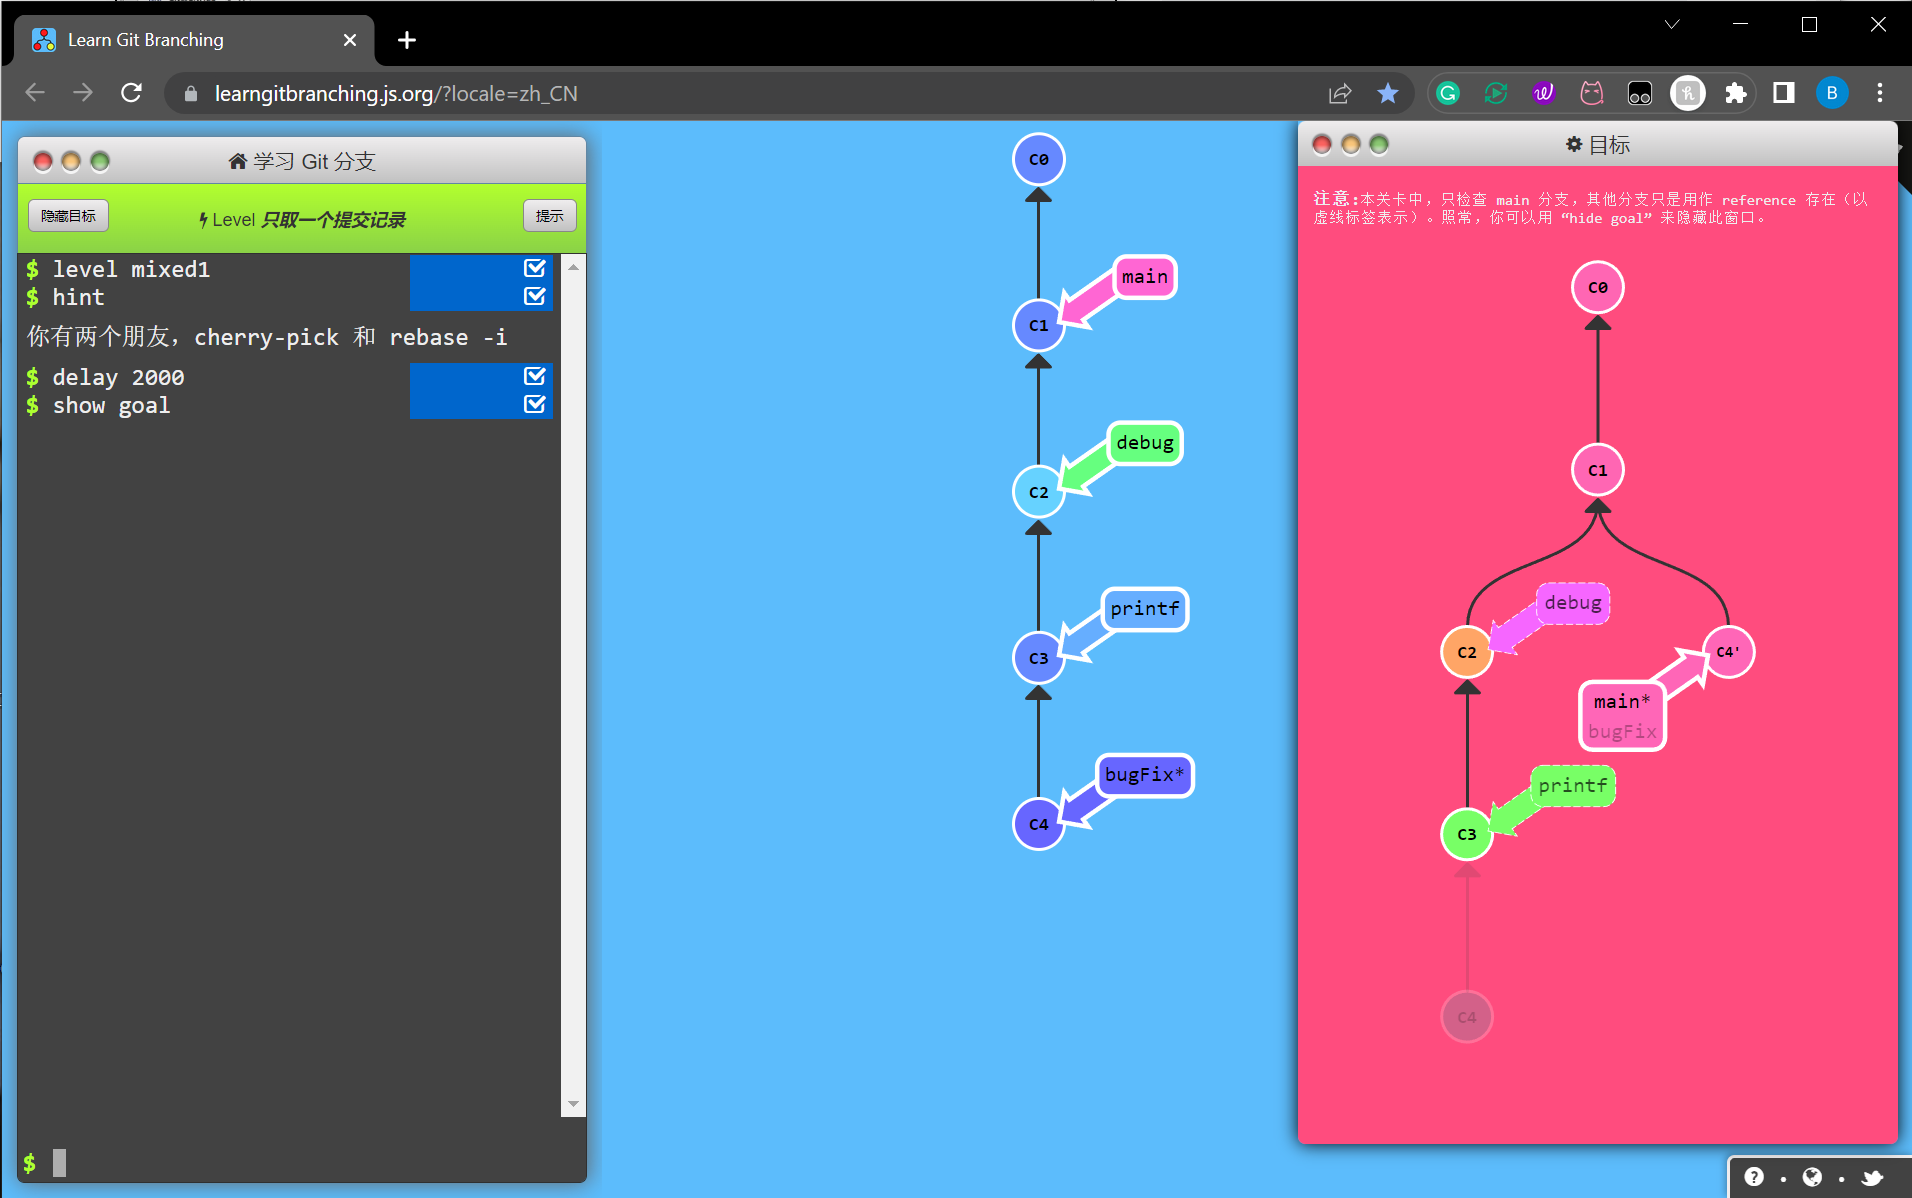The width and height of the screenshot is (1912, 1198).
Task: Click goal window C4' node
Action: [x=1728, y=652]
